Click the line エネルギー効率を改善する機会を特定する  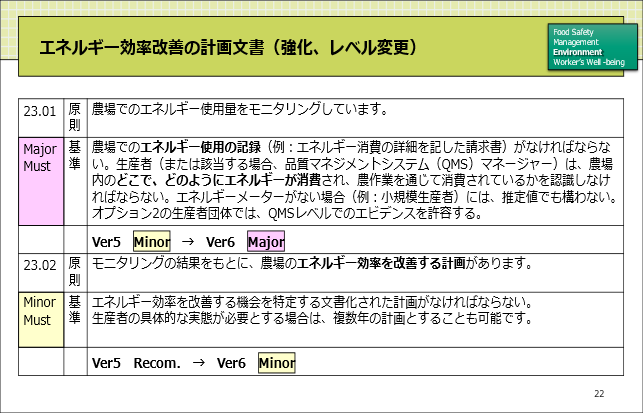(312, 302)
